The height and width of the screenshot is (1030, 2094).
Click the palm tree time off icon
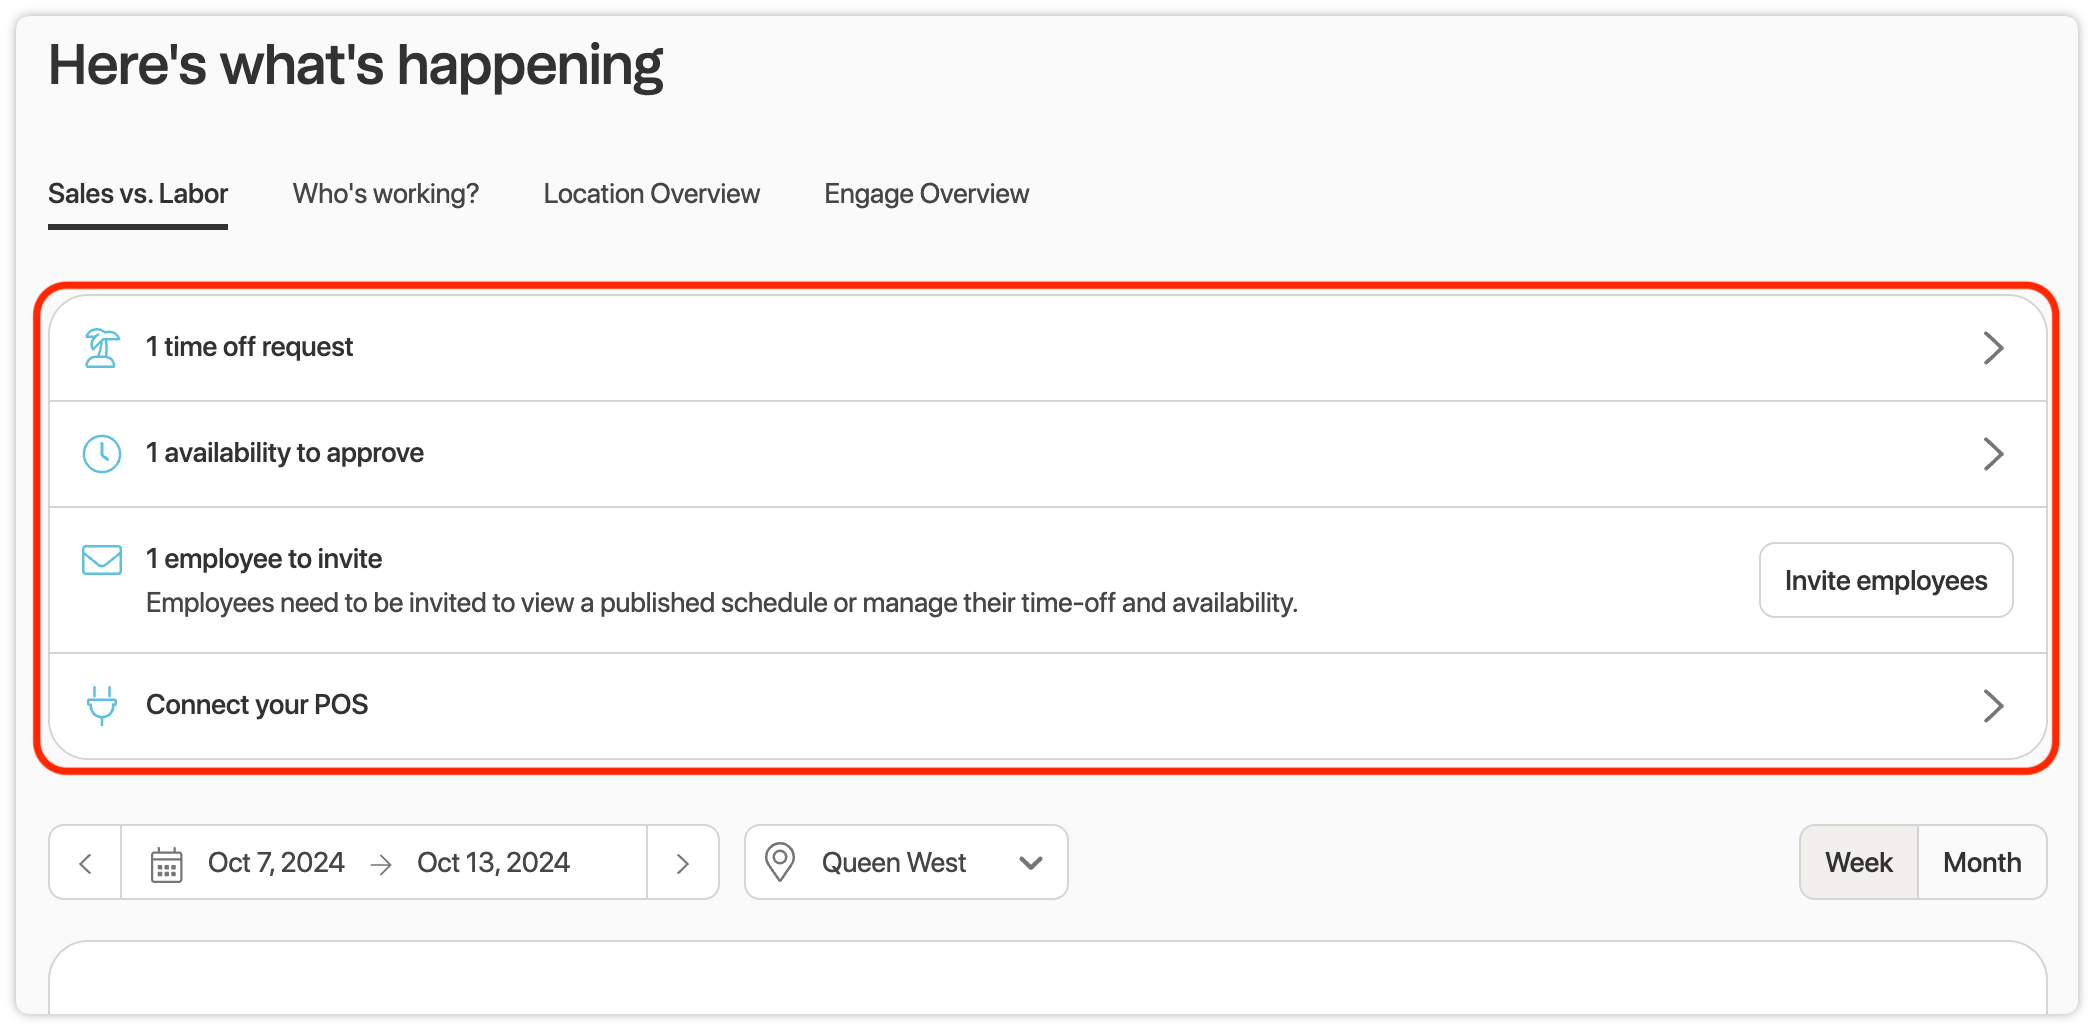click(x=101, y=348)
